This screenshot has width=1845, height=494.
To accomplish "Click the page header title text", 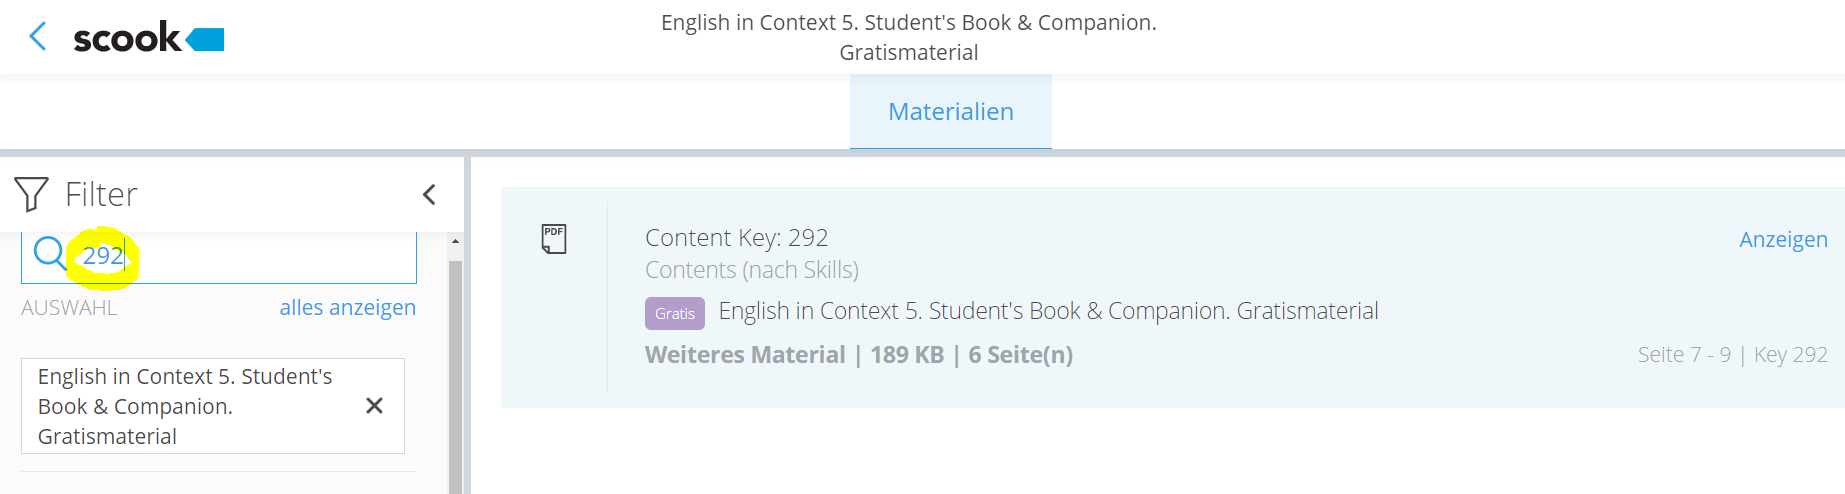I will click(908, 37).
